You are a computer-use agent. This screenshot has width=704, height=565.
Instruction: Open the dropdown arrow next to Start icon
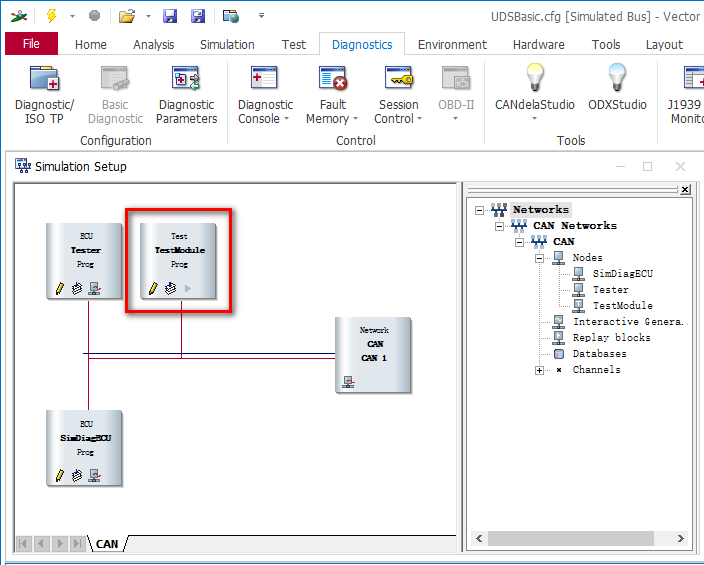click(72, 17)
